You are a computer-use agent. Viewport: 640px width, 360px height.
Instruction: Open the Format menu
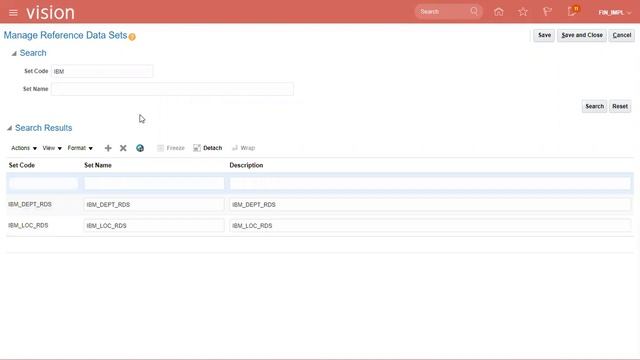click(80, 148)
